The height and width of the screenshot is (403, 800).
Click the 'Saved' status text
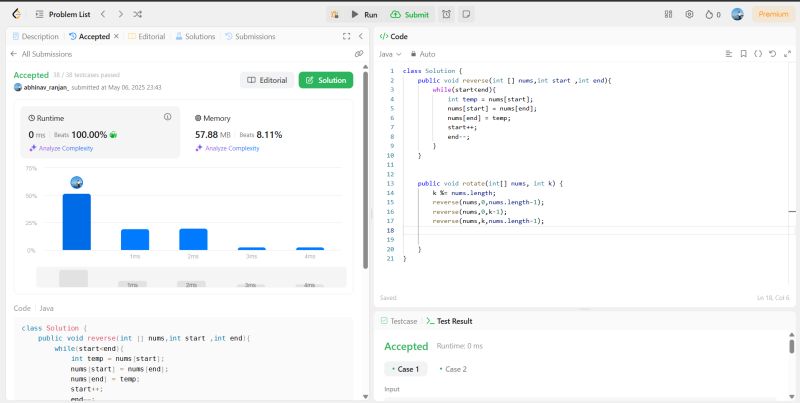(x=388, y=297)
